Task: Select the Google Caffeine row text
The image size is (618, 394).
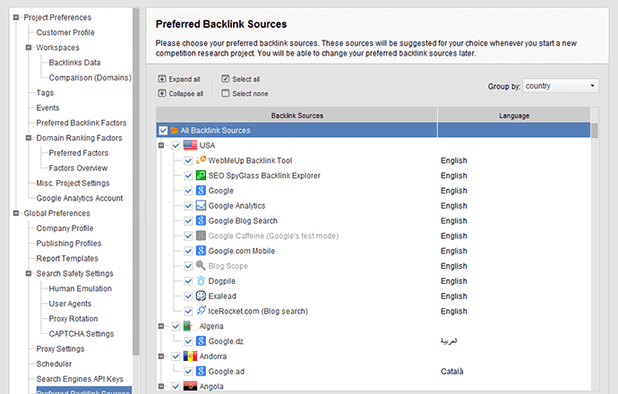Action: [x=273, y=236]
